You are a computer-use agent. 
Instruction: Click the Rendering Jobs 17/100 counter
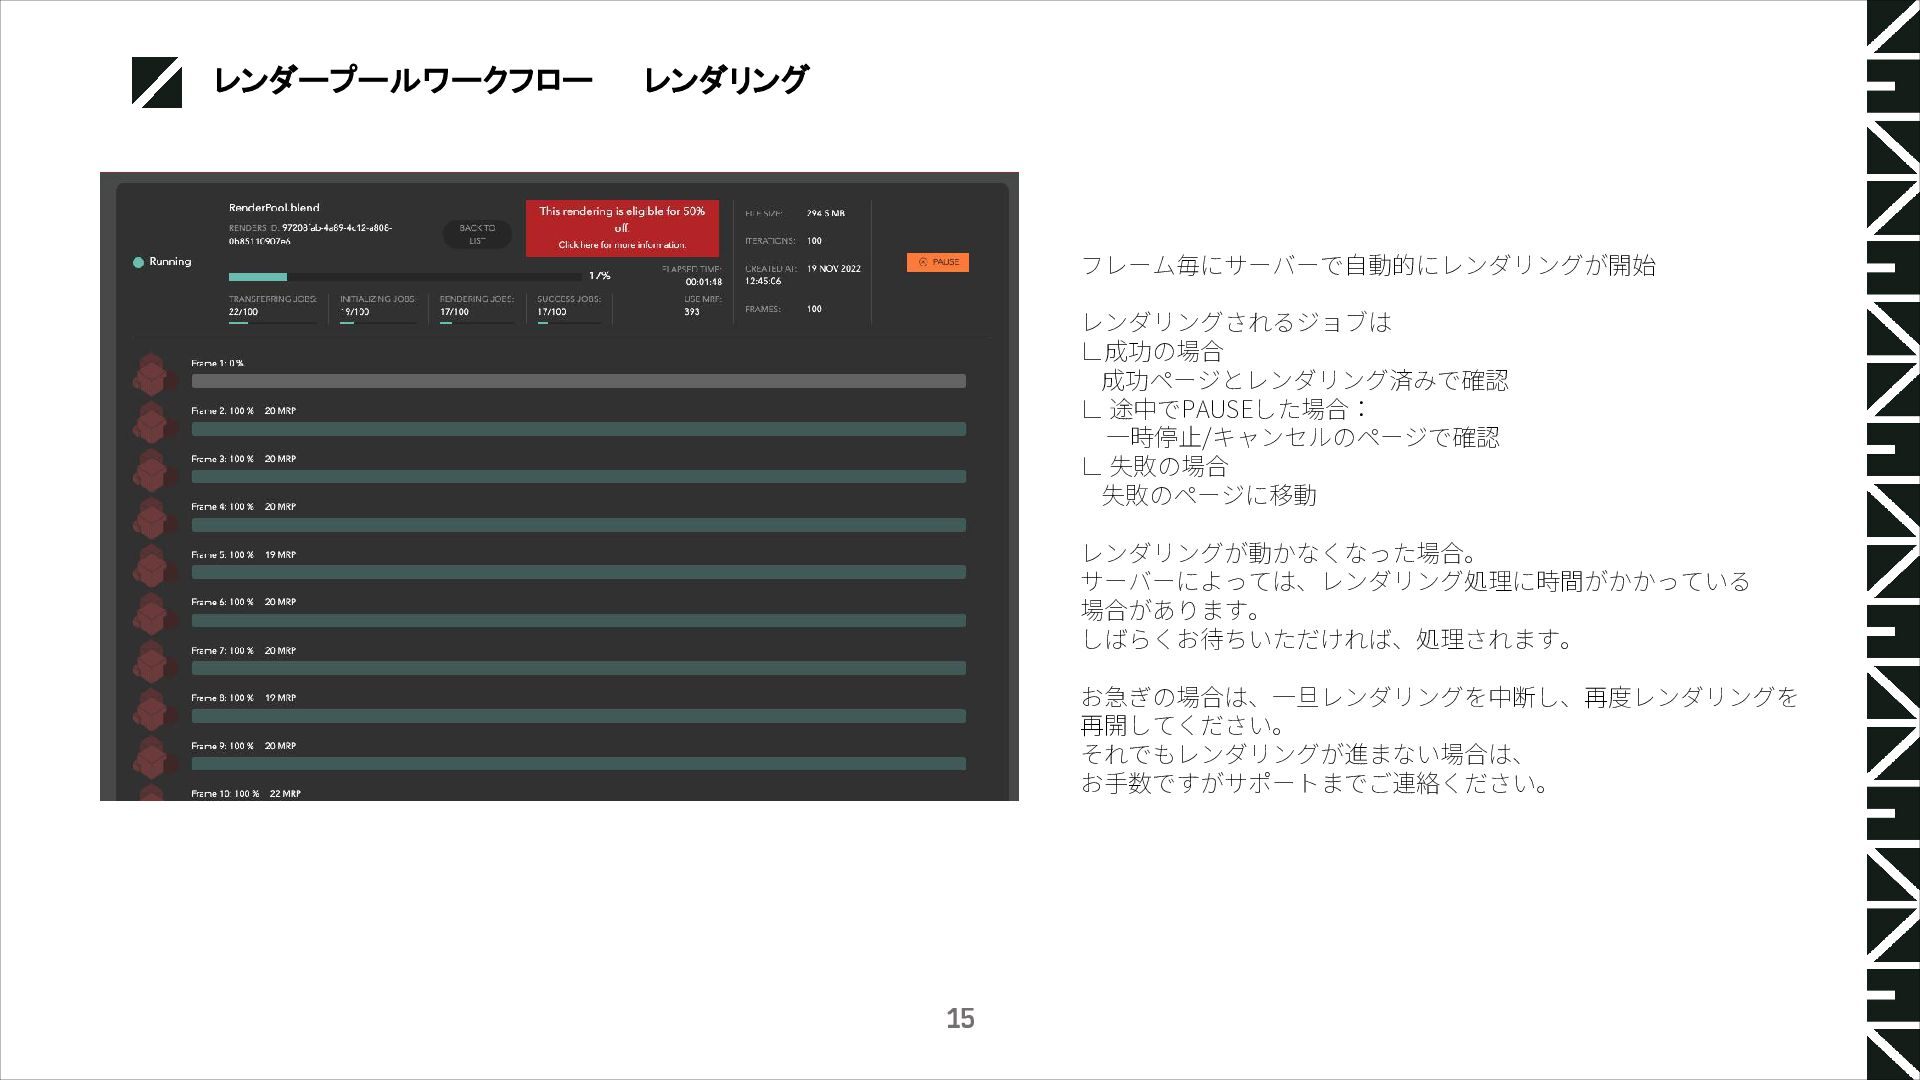(454, 311)
